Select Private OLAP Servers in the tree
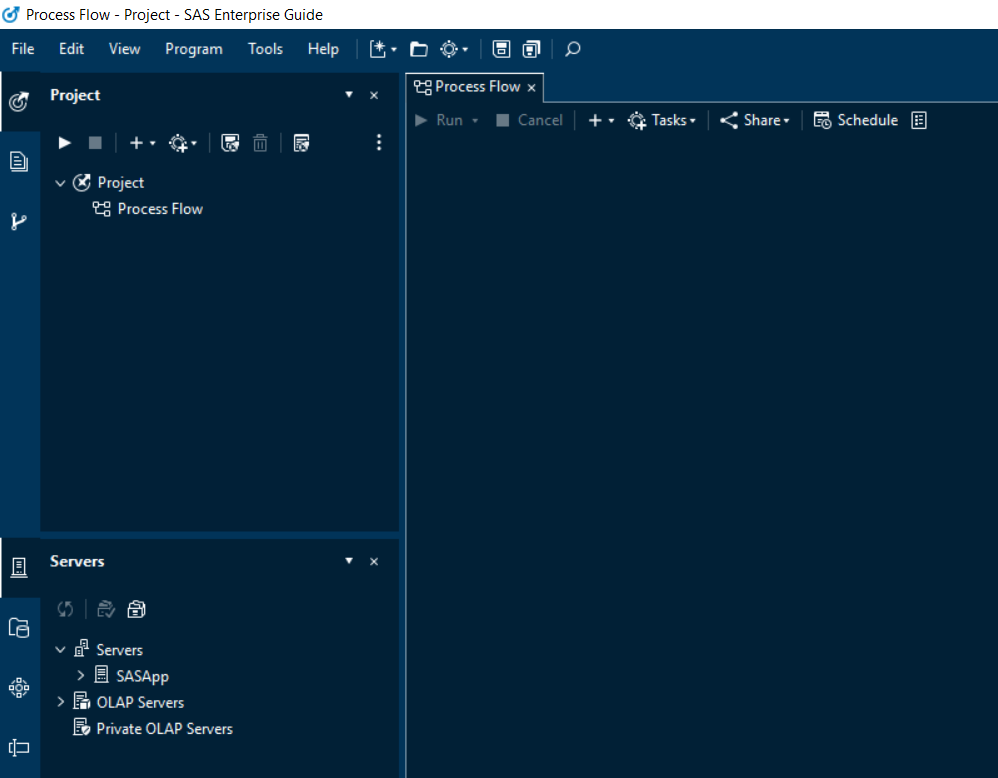 [164, 728]
